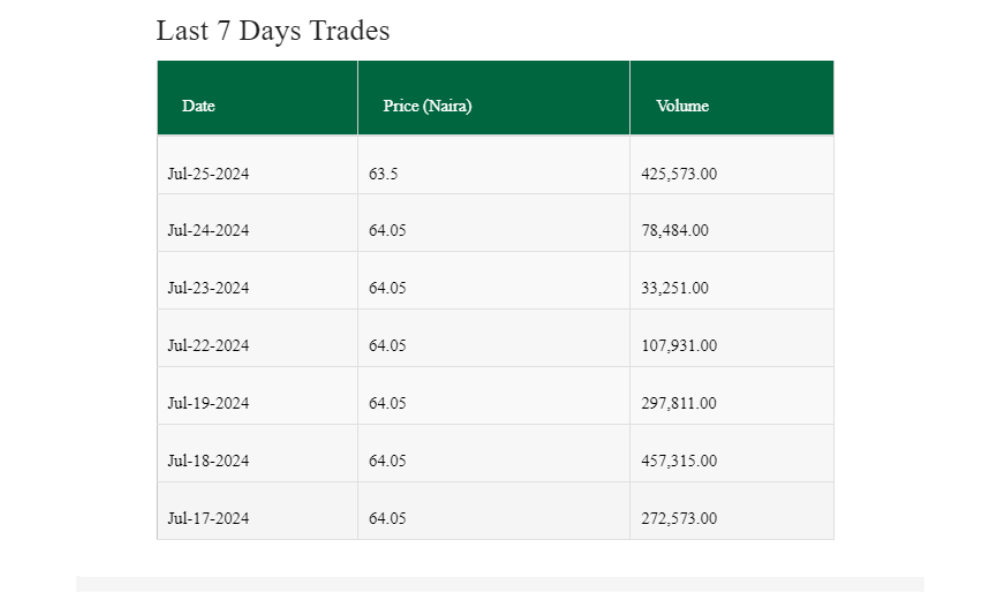Select the Jul-25-2024 date cell
This screenshot has width=1000, height=600.
[208, 174]
